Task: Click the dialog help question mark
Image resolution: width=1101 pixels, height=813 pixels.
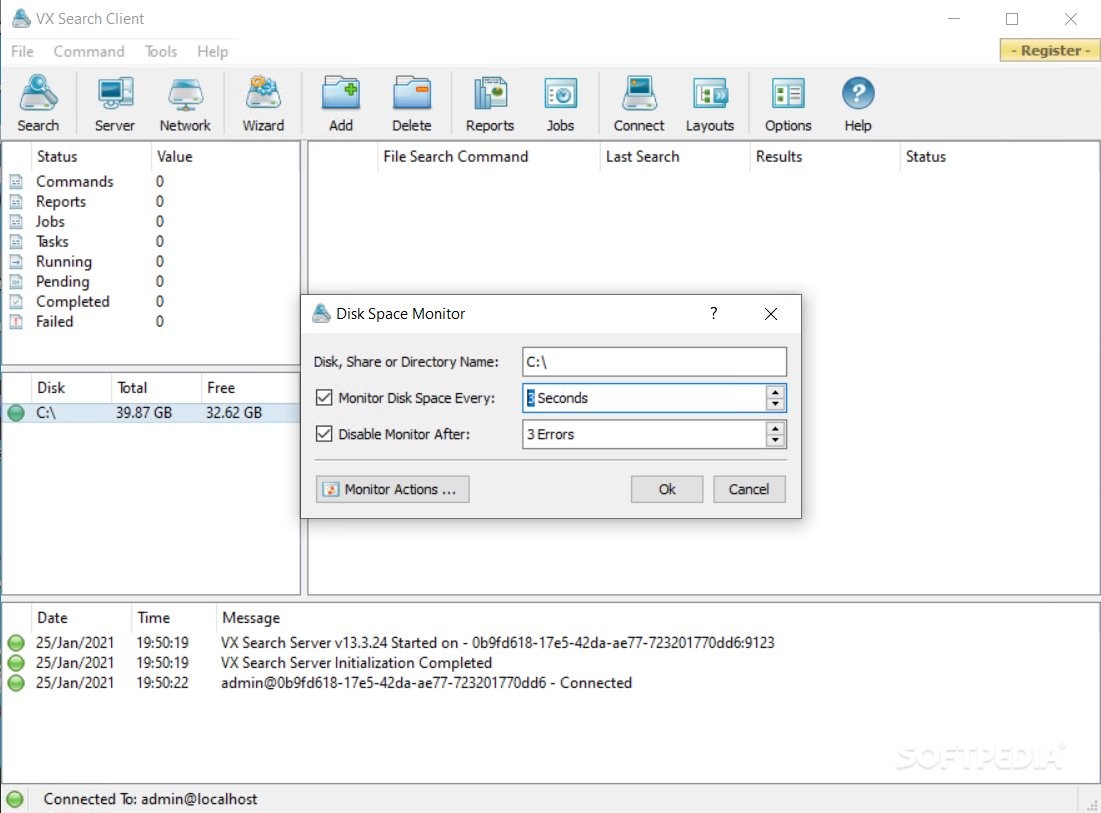Action: [x=713, y=313]
